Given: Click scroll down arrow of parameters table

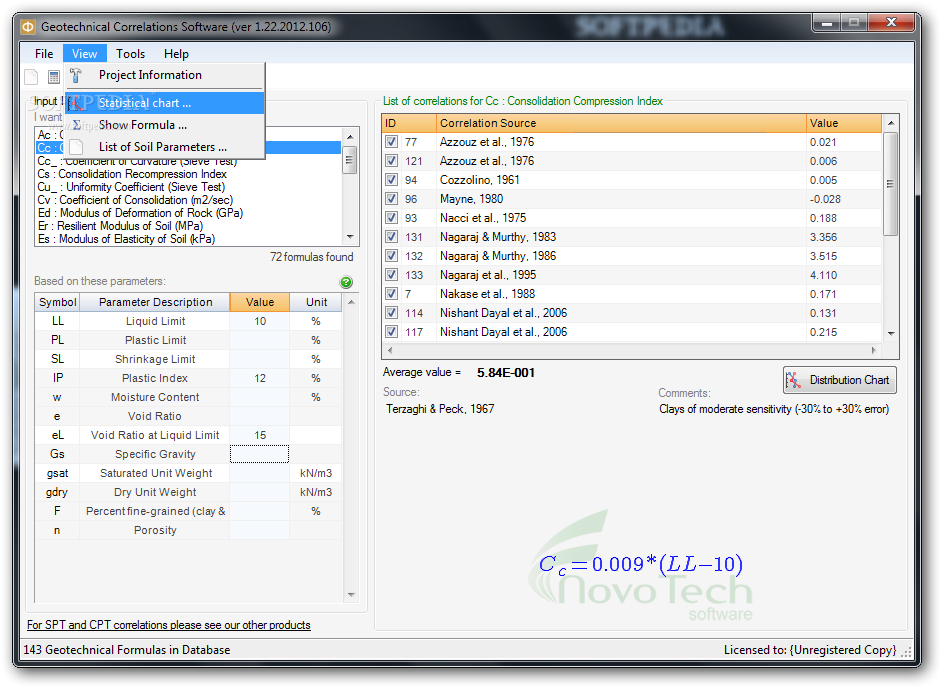Looking at the screenshot, I should (x=351, y=595).
